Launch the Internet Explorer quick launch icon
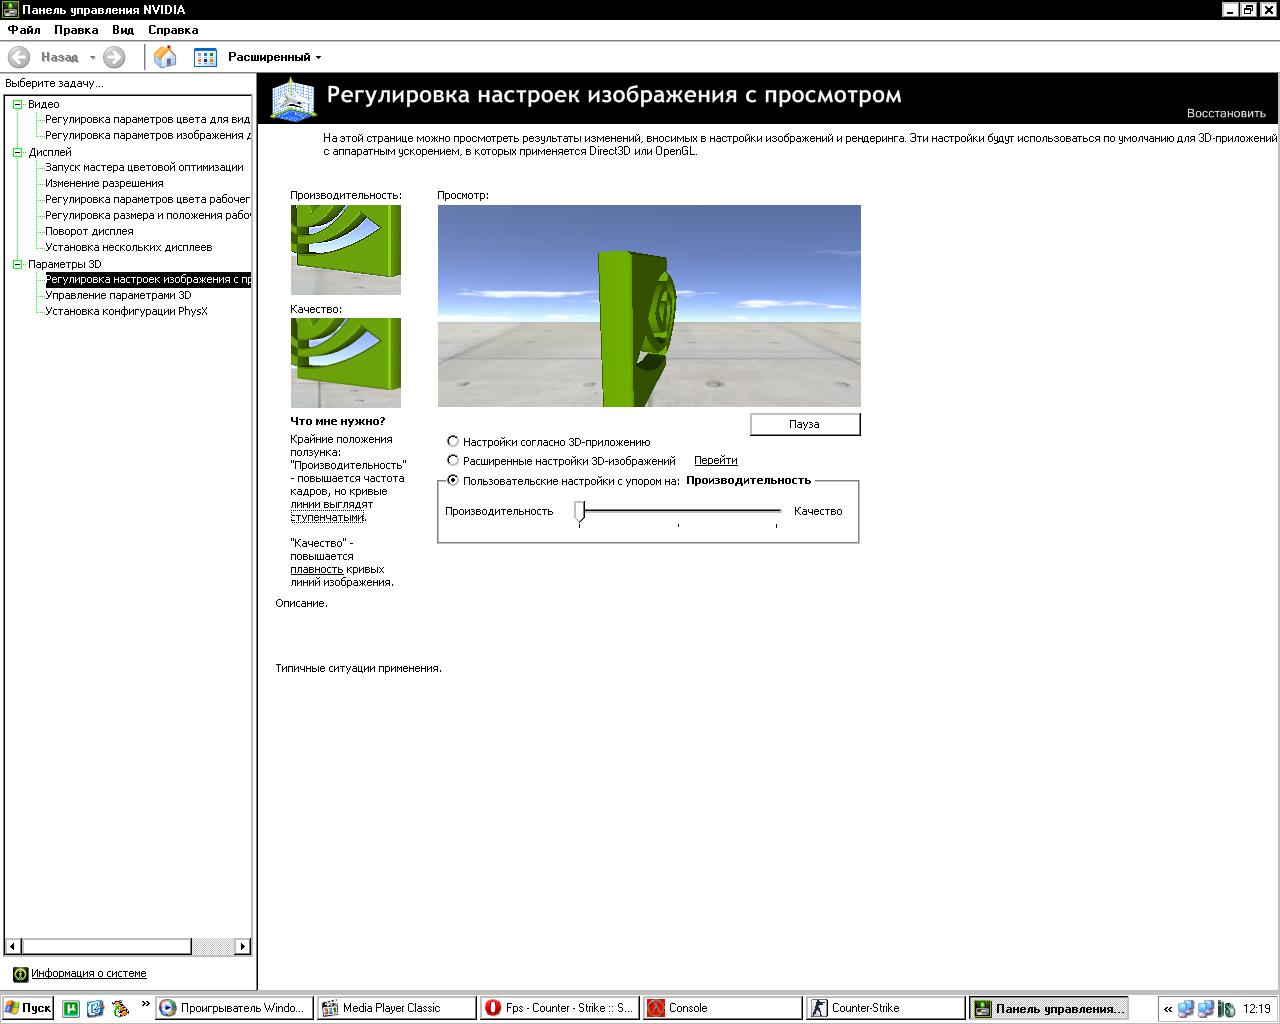This screenshot has height=1024, width=1280. [95, 1008]
